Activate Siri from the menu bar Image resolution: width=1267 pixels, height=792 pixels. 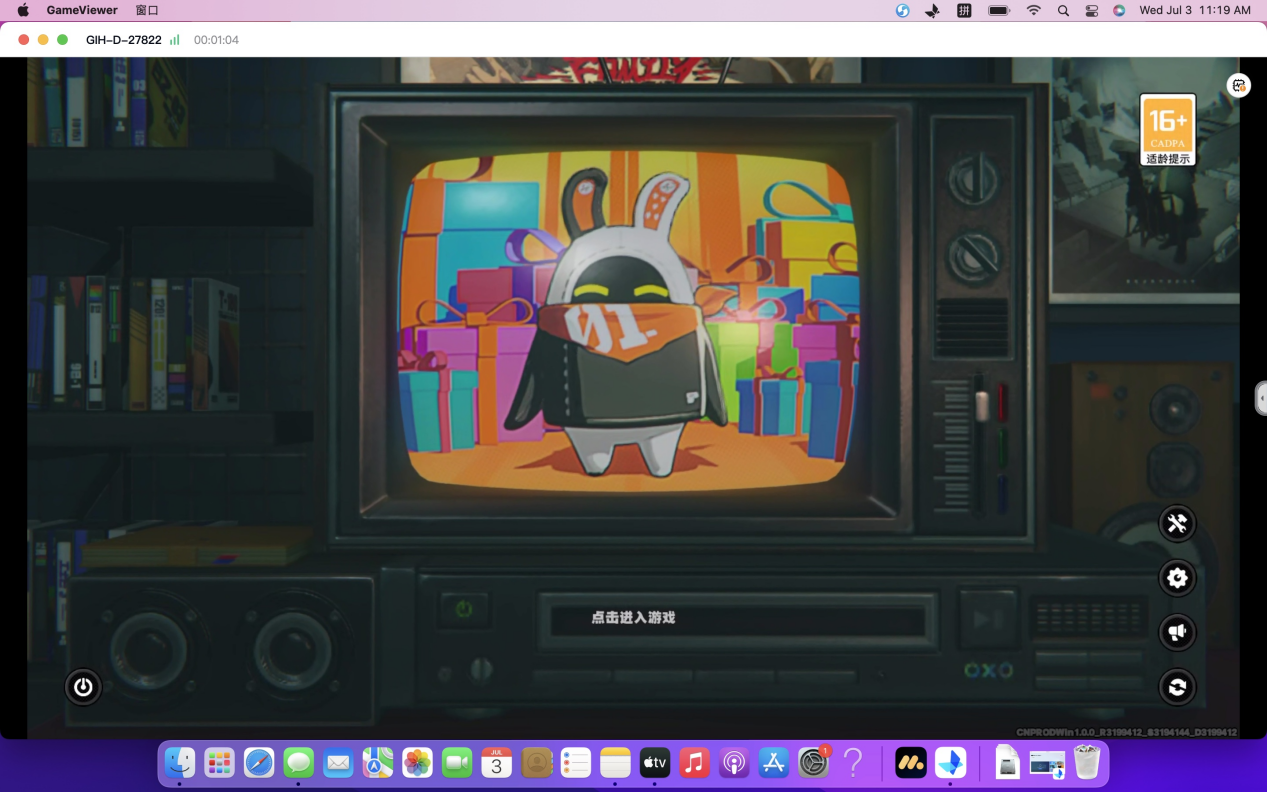1119,10
